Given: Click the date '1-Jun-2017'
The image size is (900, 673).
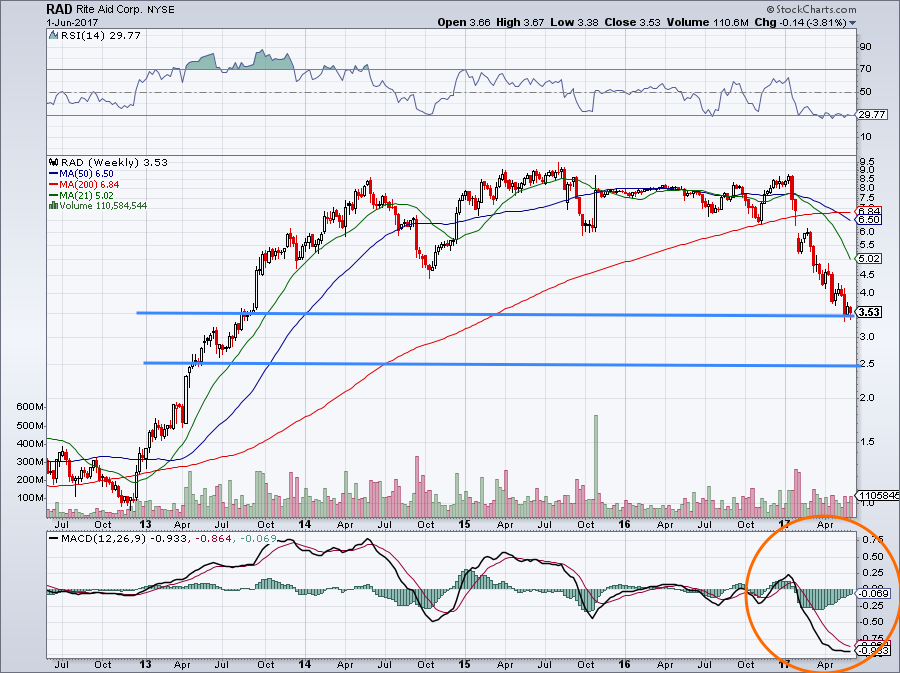Looking at the screenshot, I should [72, 23].
